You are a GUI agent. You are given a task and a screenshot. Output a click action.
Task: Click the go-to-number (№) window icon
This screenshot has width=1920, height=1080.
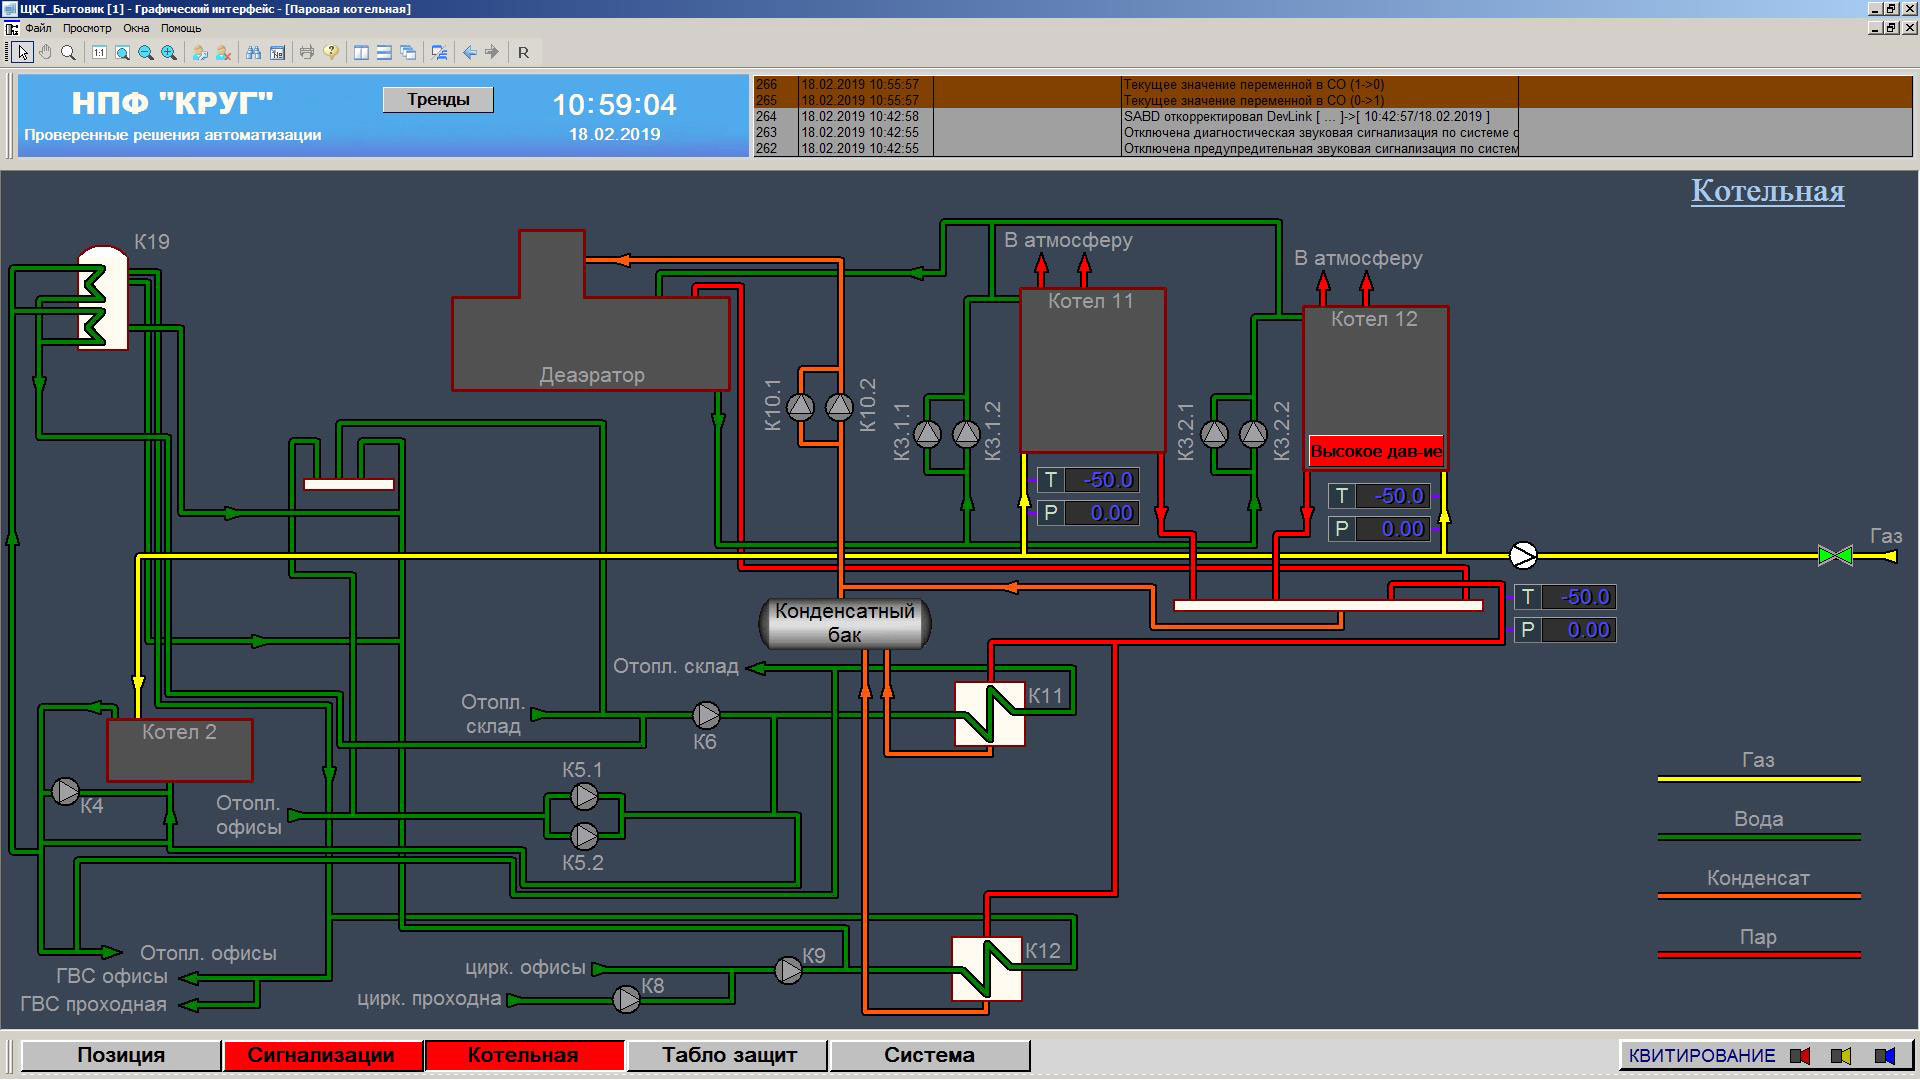click(x=277, y=52)
